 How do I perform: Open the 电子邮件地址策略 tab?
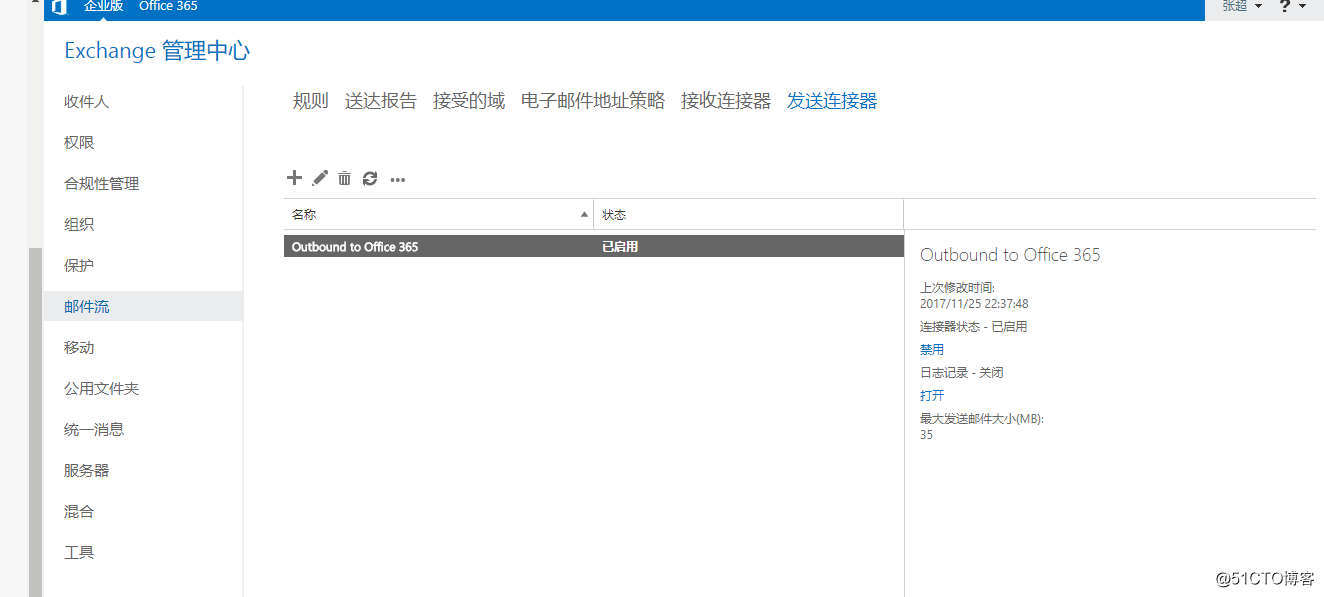point(593,101)
